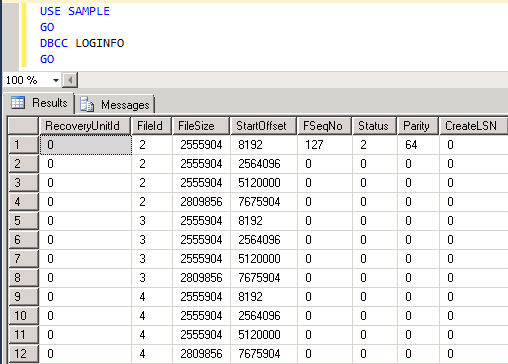Click Status value 2 in row 1
The height and width of the screenshot is (364, 508).
[374, 145]
